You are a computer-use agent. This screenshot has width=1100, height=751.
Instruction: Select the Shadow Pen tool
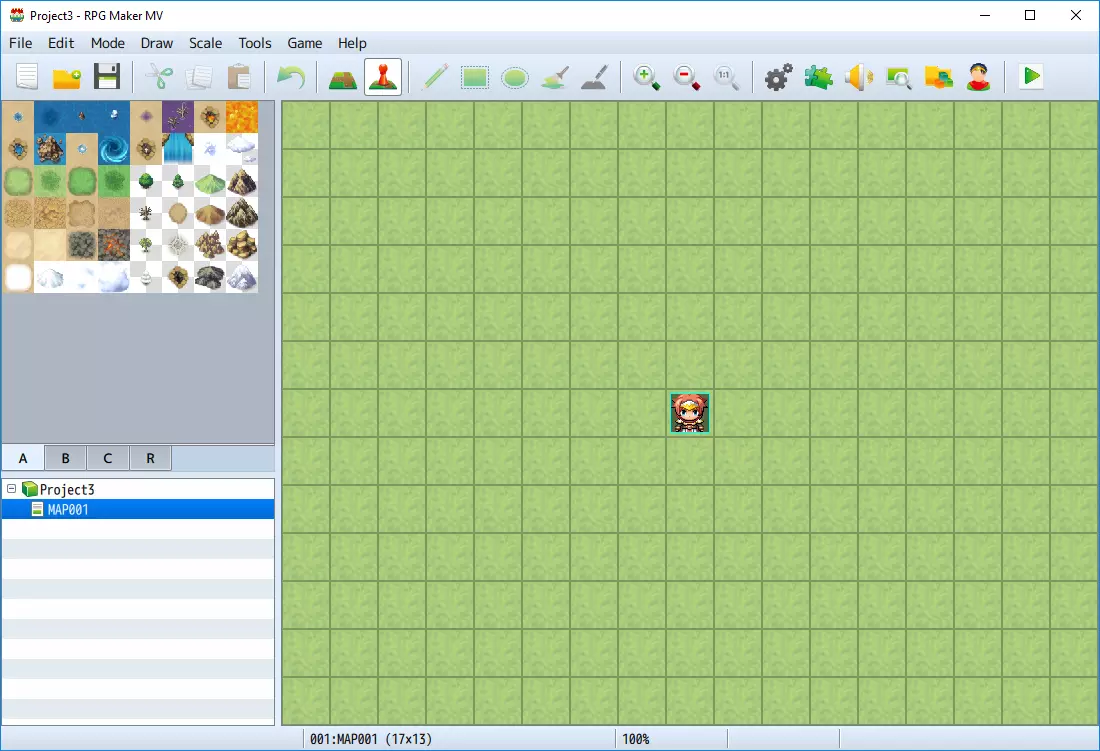tap(595, 76)
